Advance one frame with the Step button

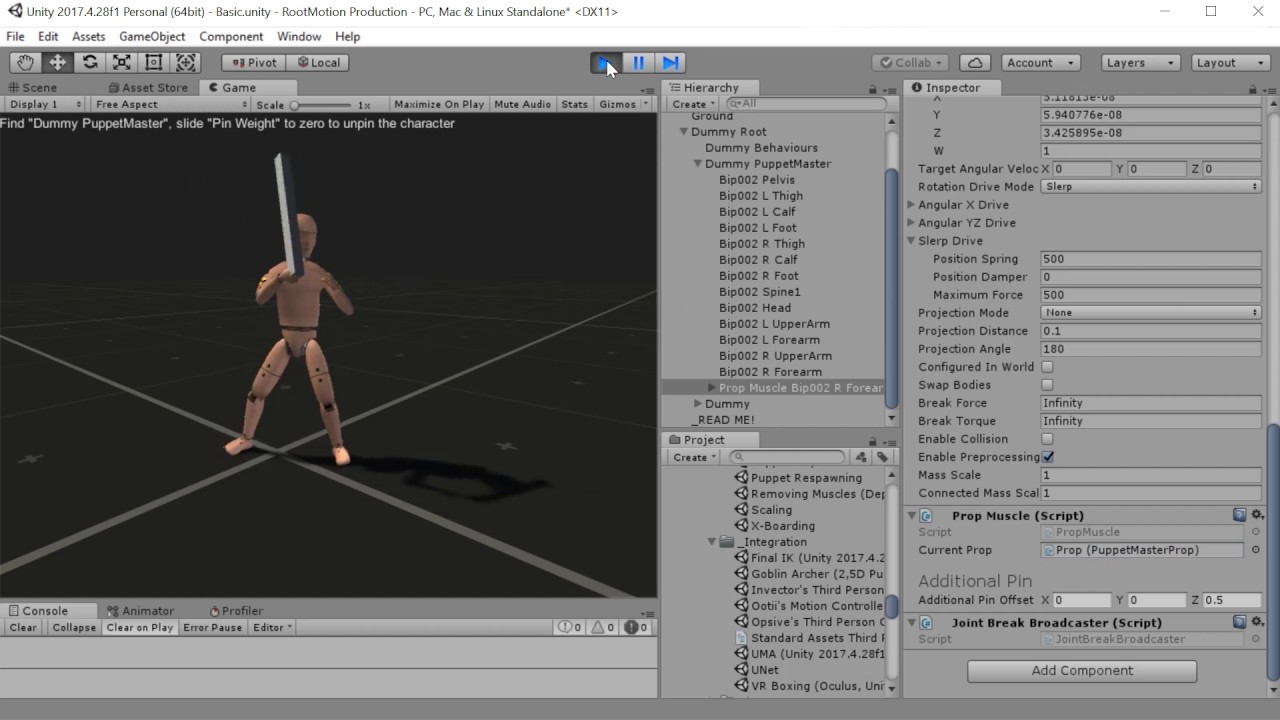[x=671, y=62]
